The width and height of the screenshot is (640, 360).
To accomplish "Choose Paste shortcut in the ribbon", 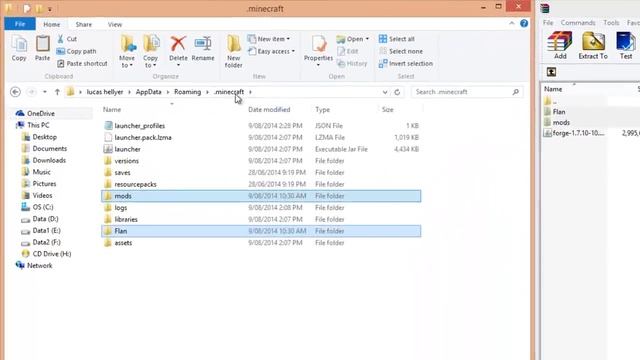I will 82,64.
